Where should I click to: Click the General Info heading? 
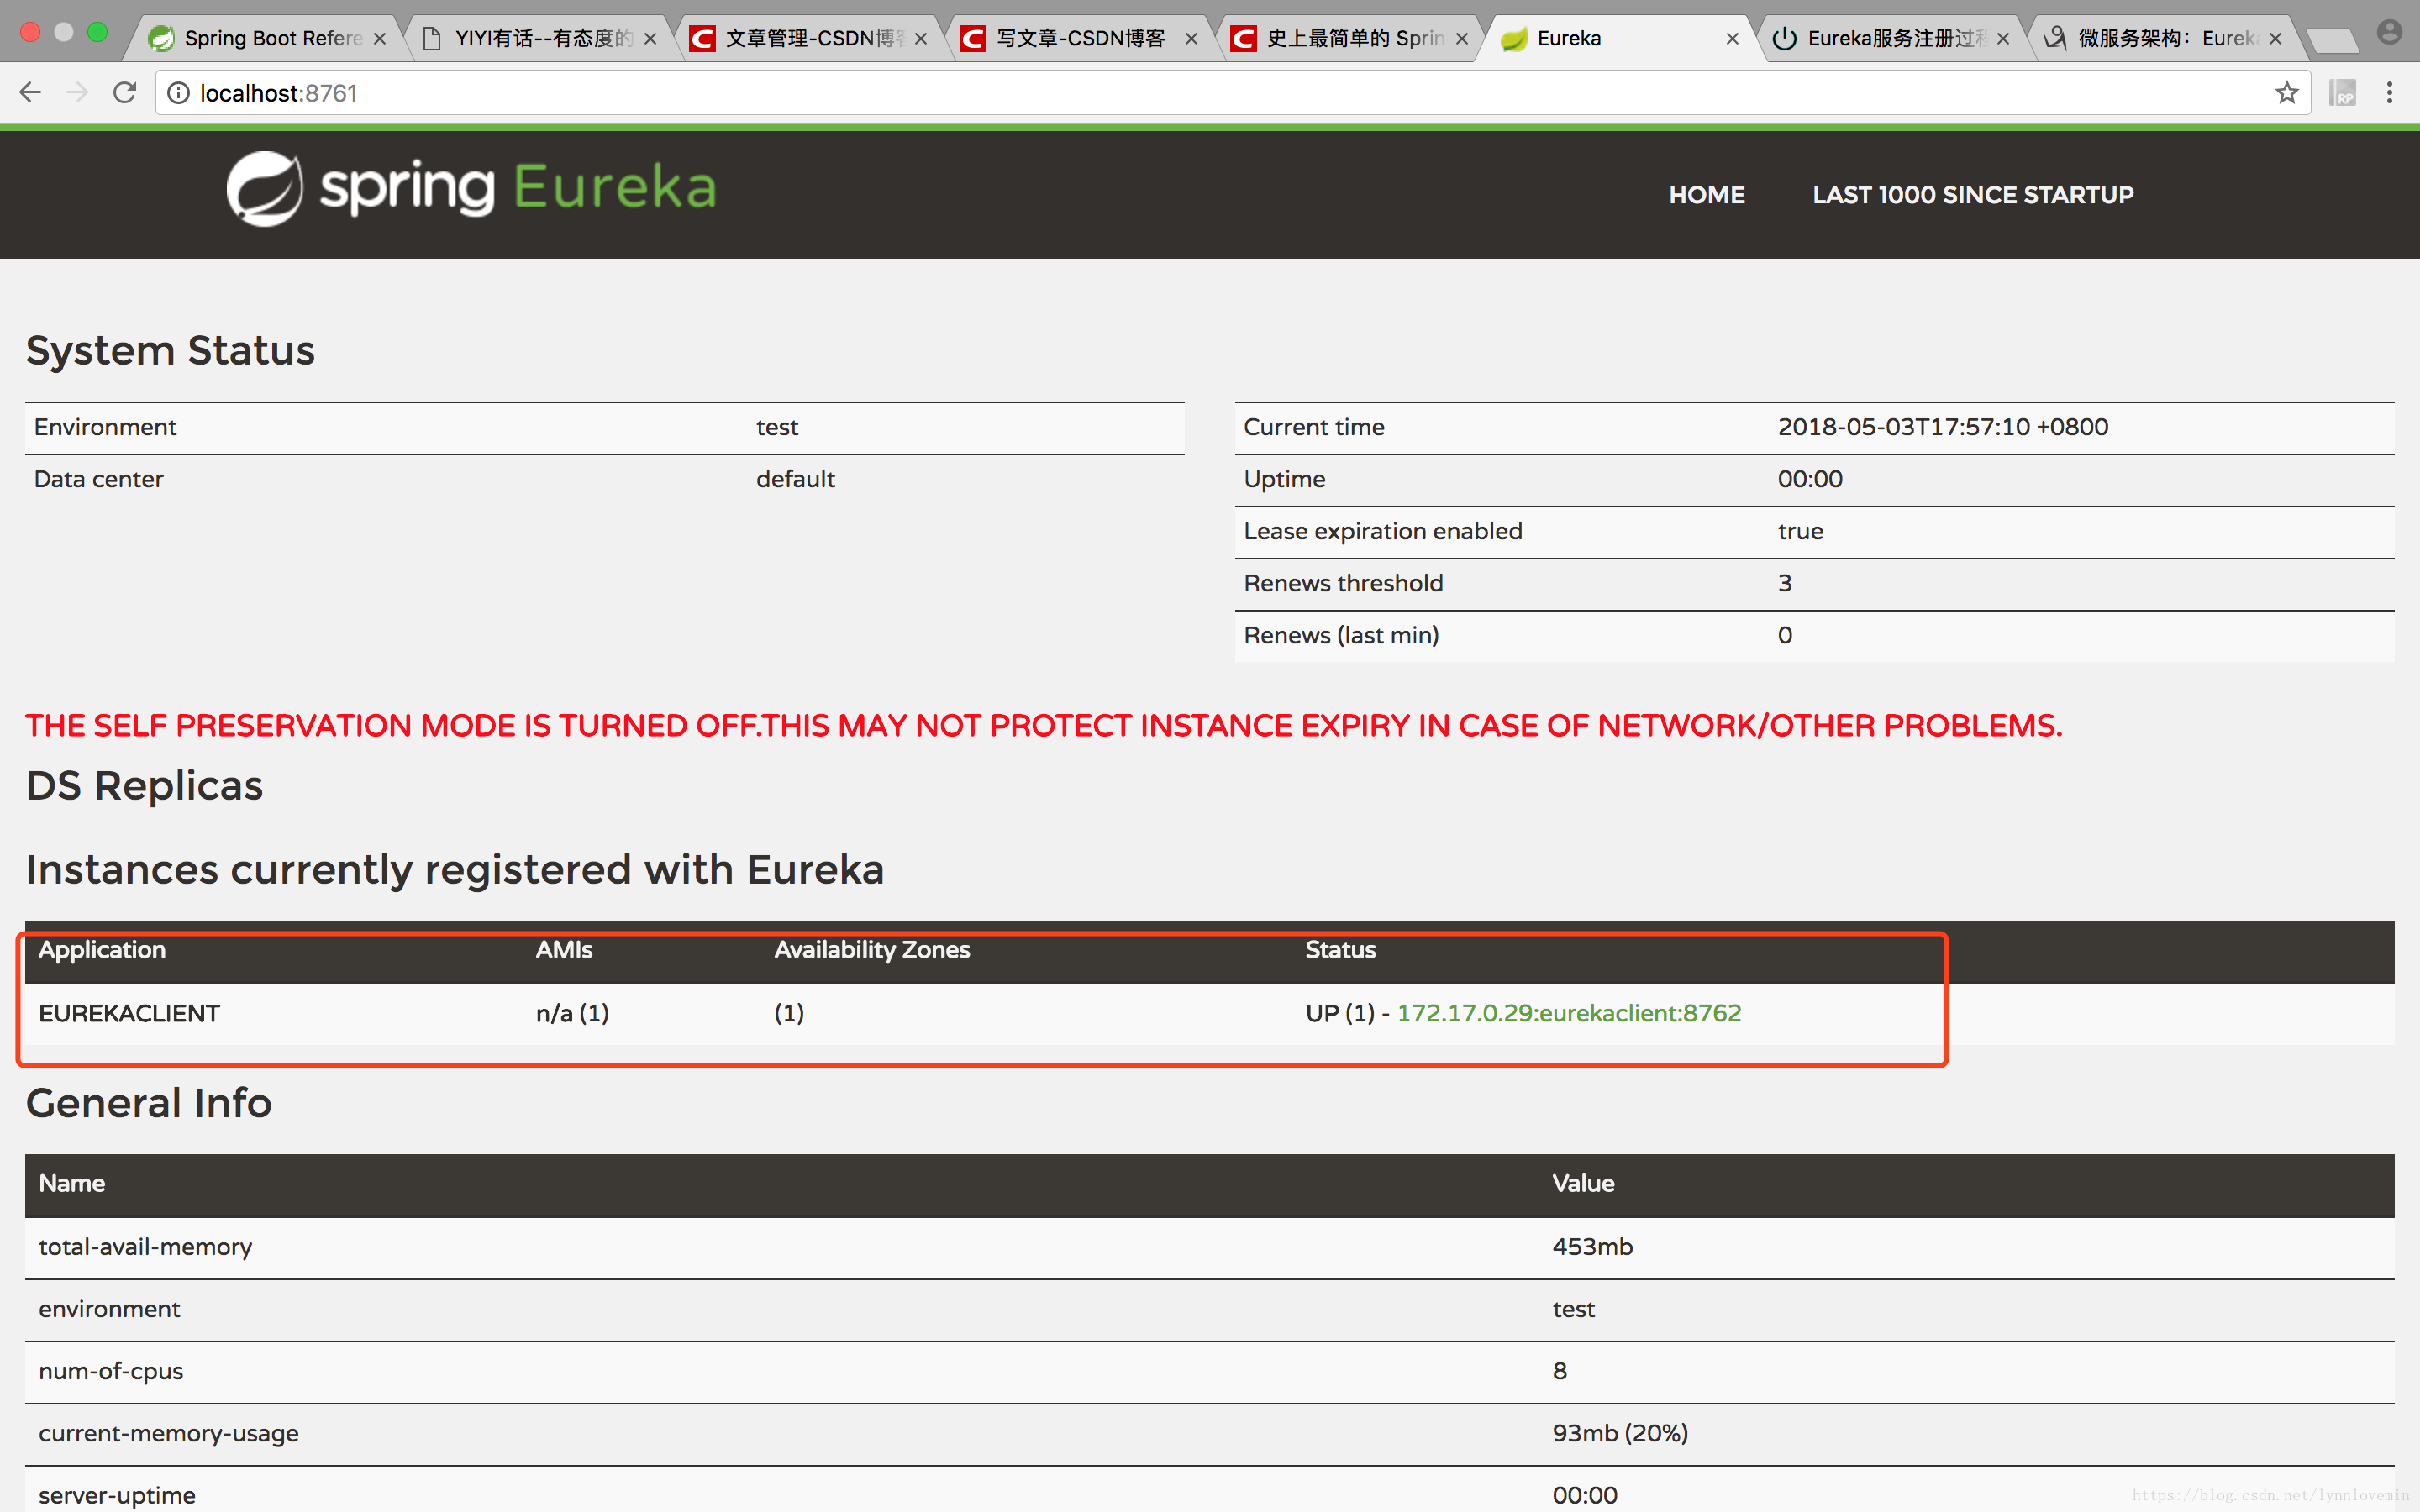click(149, 1103)
